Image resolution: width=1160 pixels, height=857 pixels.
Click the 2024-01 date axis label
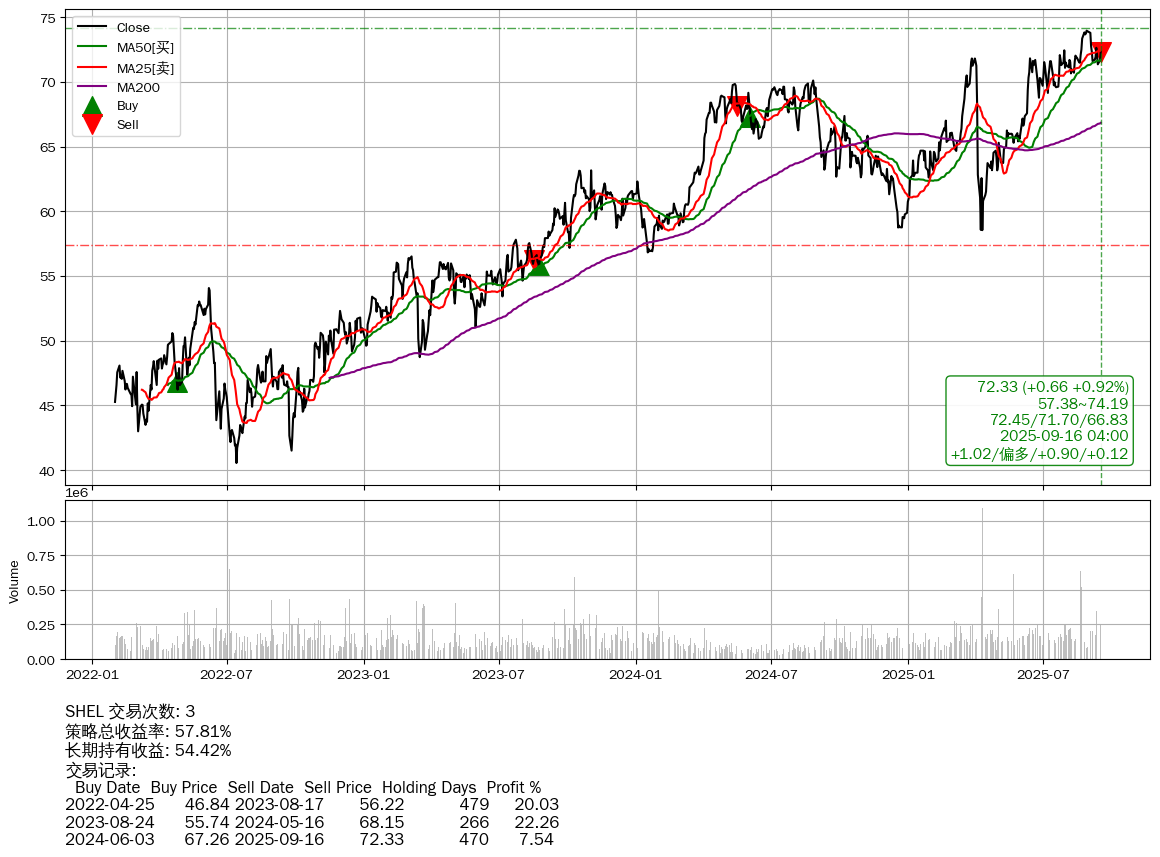click(x=636, y=675)
